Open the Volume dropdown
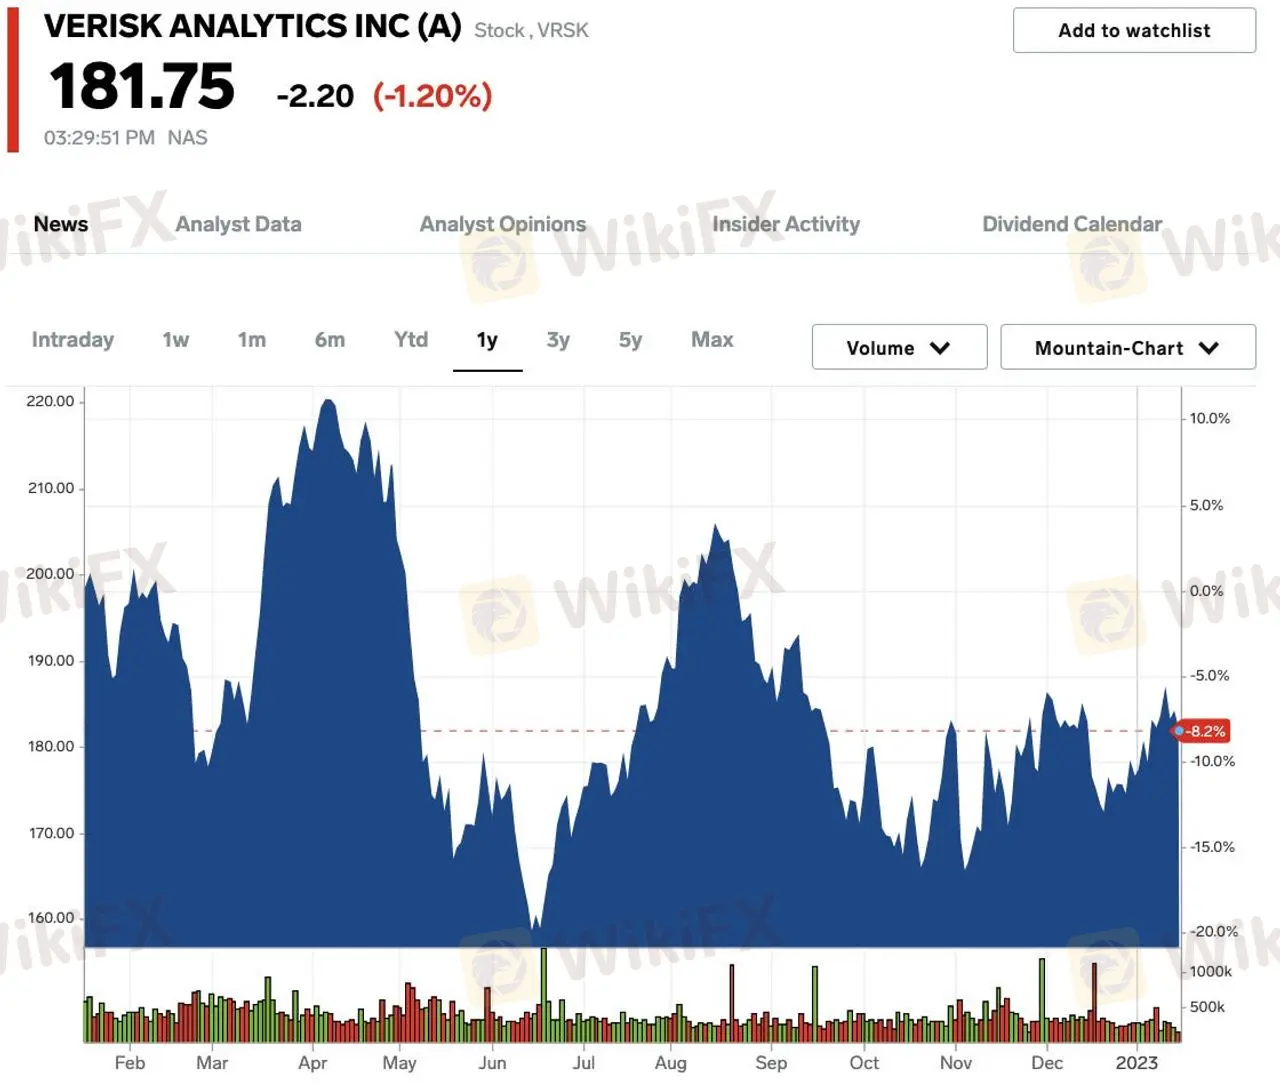 point(899,347)
